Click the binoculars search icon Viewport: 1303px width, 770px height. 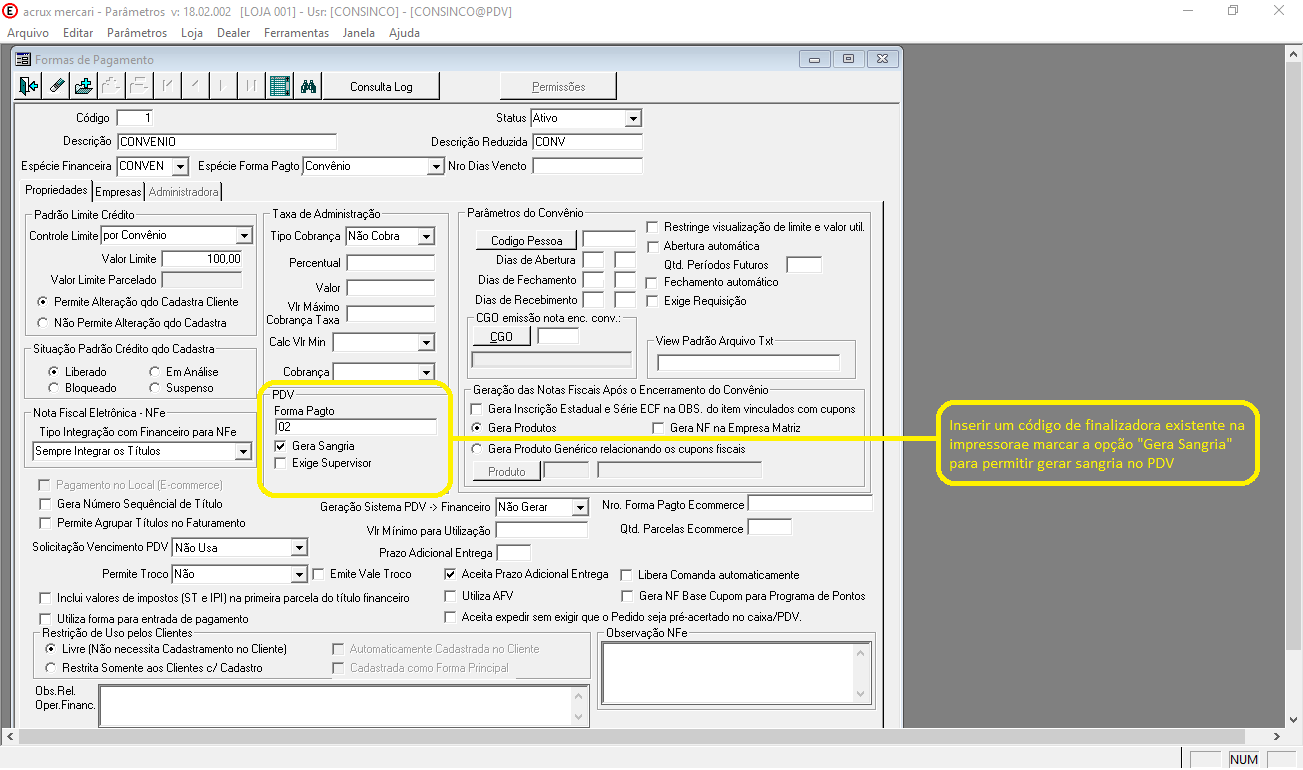click(x=308, y=87)
